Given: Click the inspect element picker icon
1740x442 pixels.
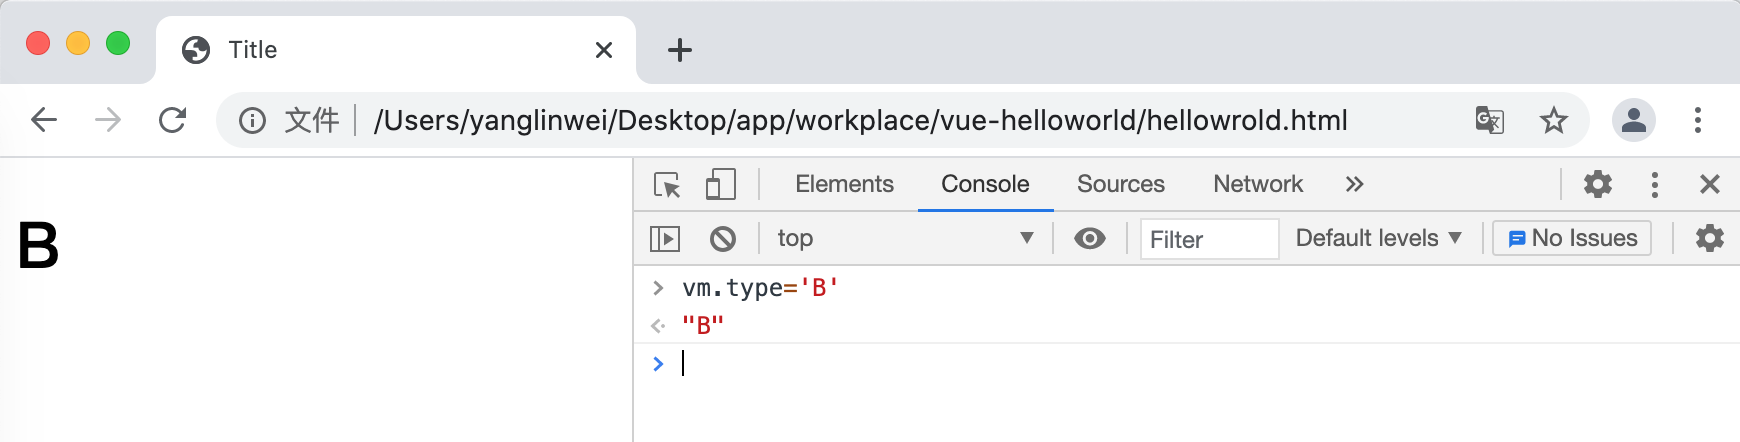Looking at the screenshot, I should [x=667, y=185].
